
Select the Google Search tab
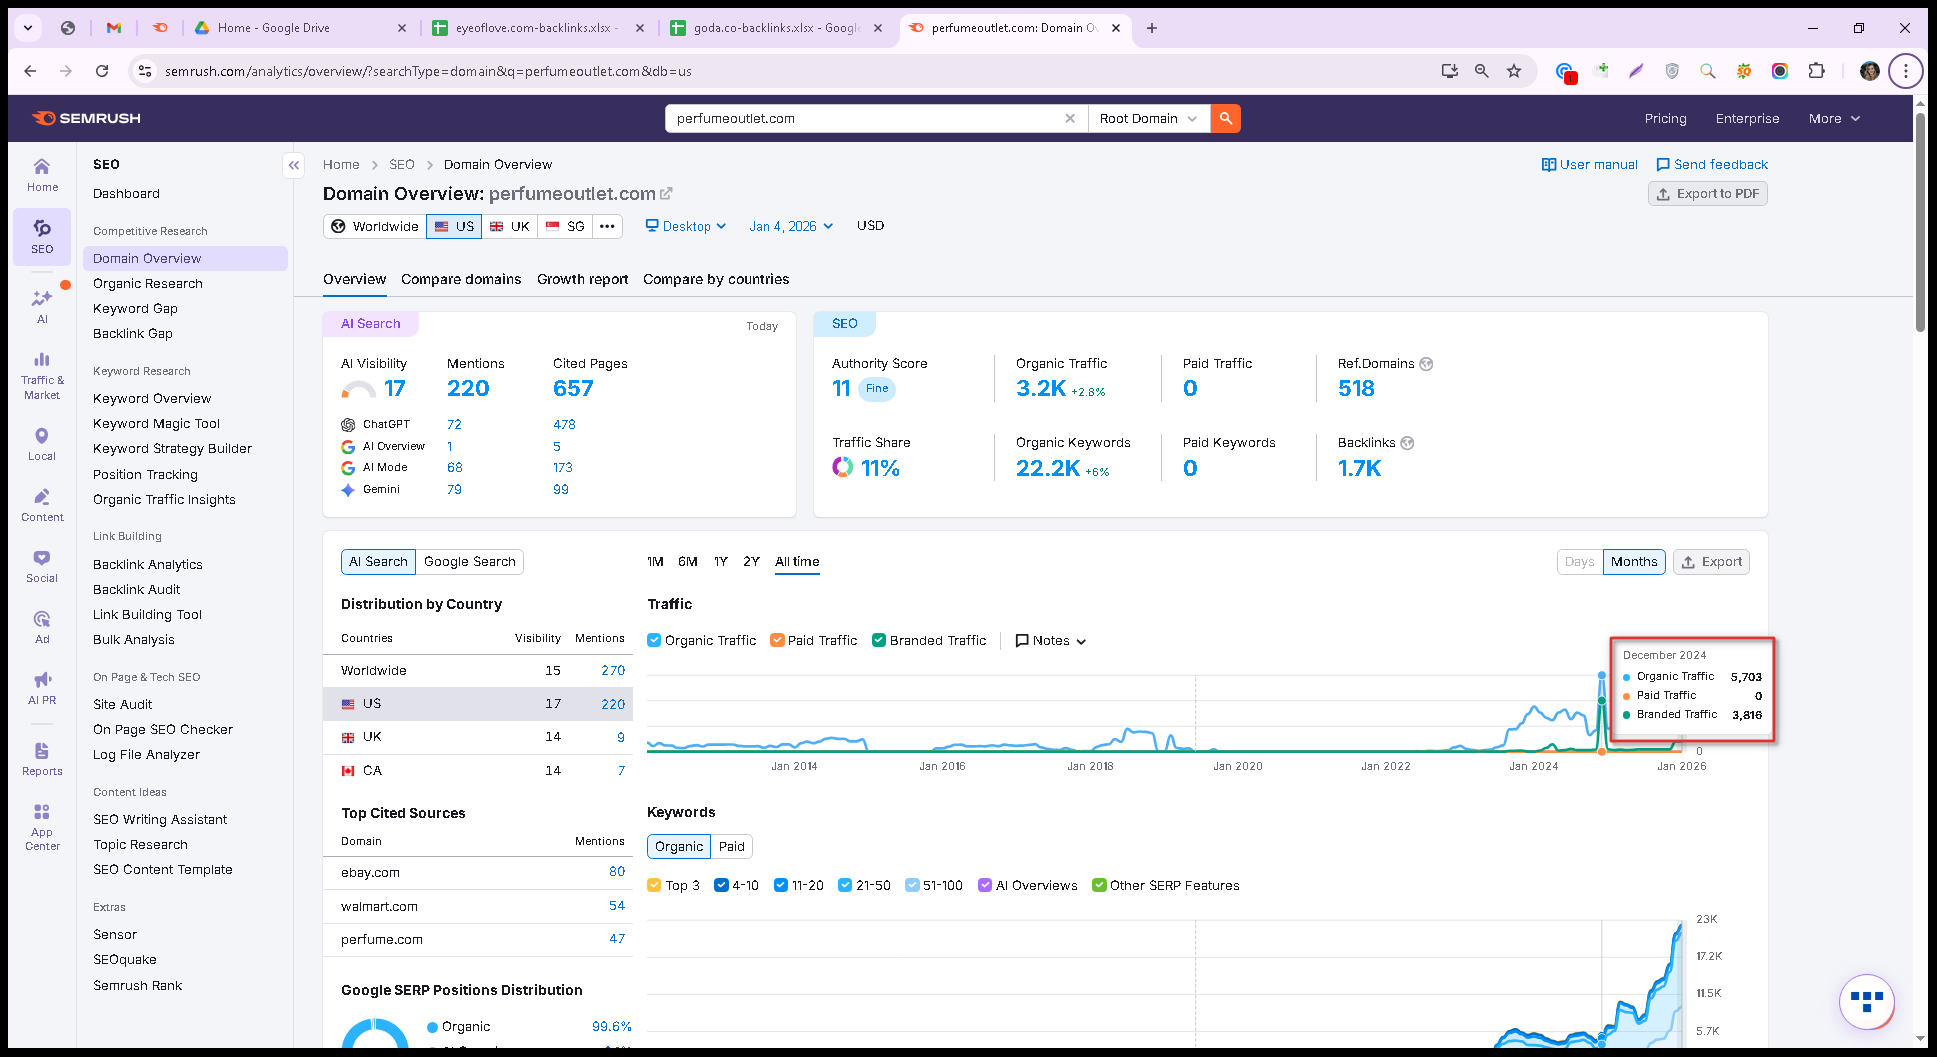(x=470, y=562)
